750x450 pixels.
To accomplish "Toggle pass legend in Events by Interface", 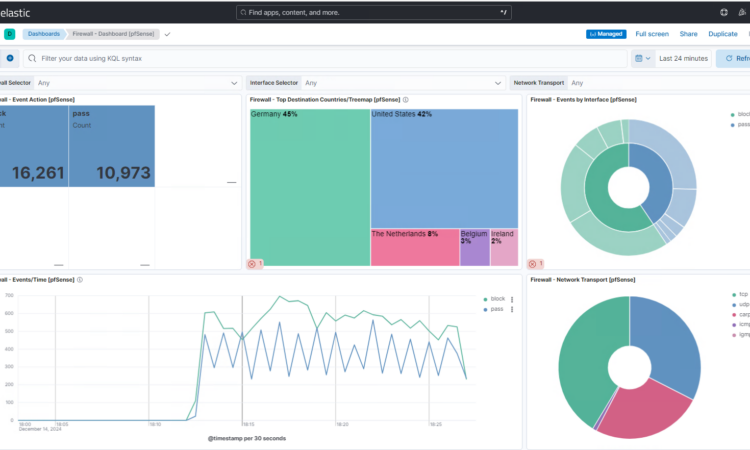I will (x=740, y=125).
